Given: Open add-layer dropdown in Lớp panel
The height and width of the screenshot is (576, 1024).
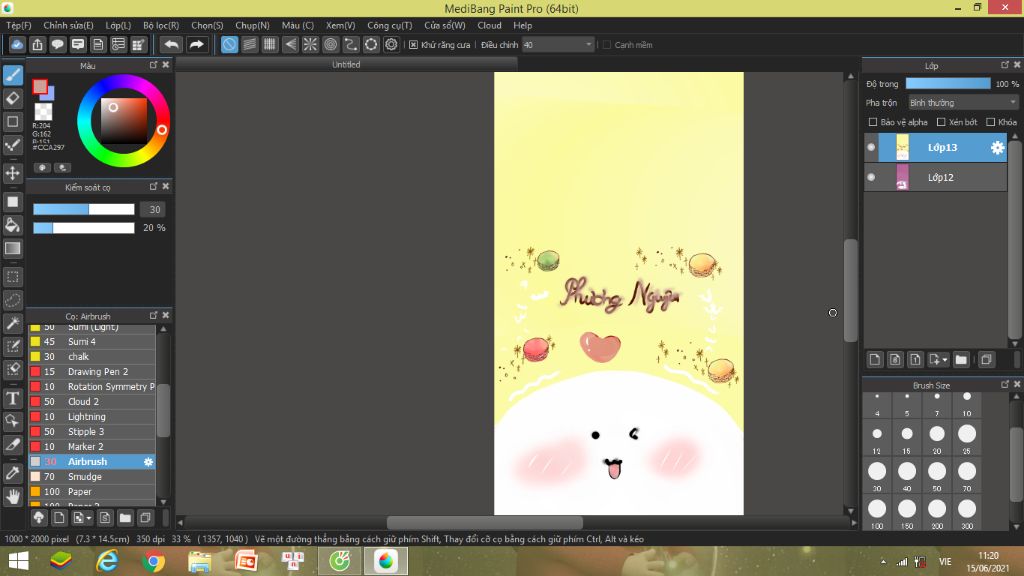Looking at the screenshot, I should (938, 360).
